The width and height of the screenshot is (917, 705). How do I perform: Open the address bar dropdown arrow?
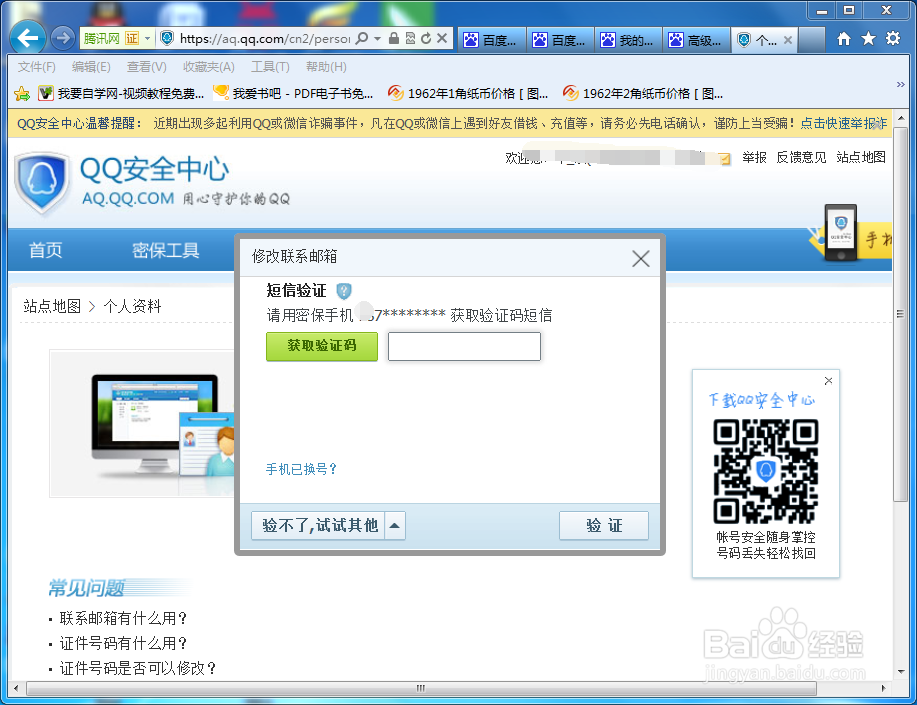tap(377, 39)
